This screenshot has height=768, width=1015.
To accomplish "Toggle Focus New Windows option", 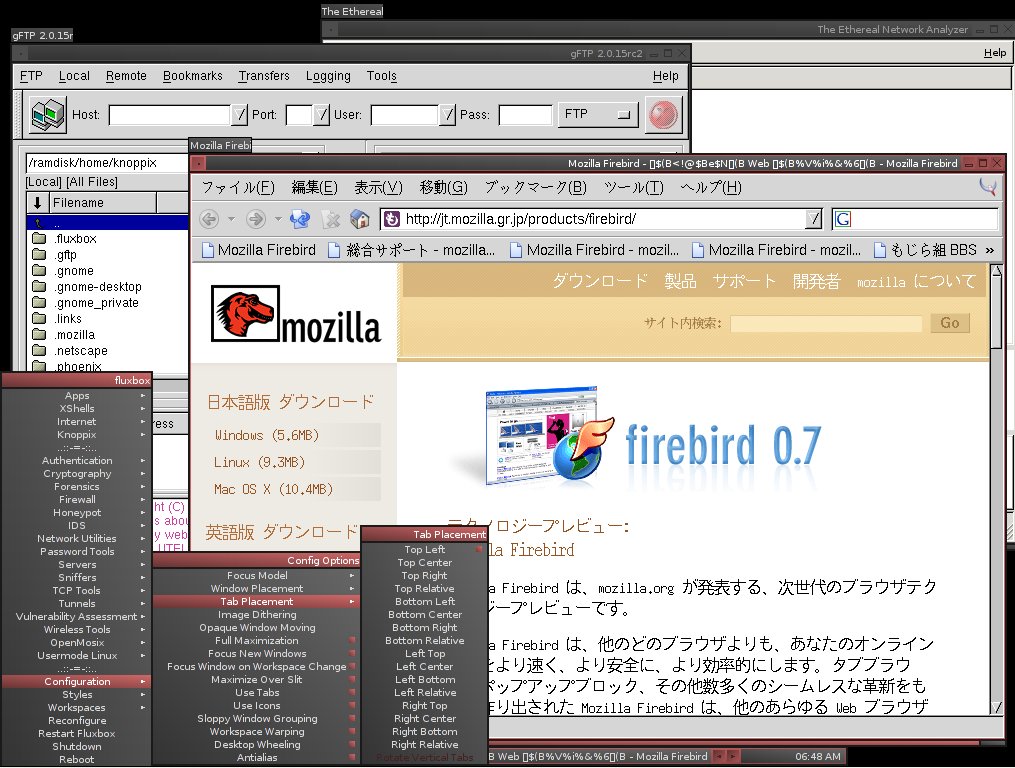I will pos(256,653).
